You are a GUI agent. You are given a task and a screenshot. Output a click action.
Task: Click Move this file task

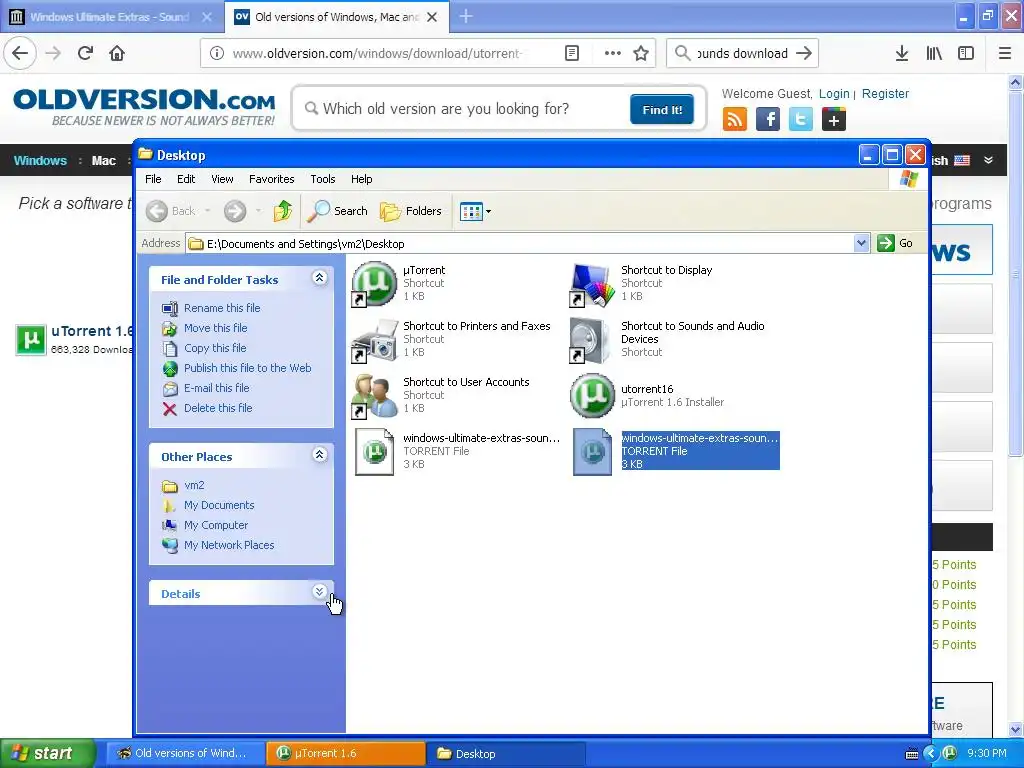(x=216, y=328)
